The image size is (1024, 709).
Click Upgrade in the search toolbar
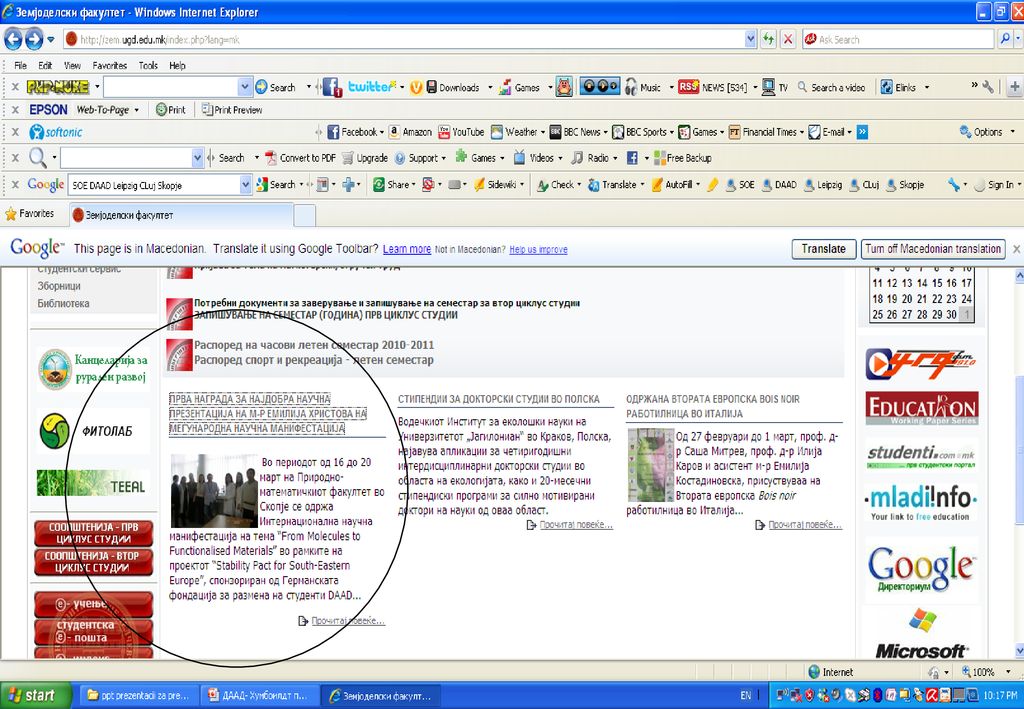[365, 158]
